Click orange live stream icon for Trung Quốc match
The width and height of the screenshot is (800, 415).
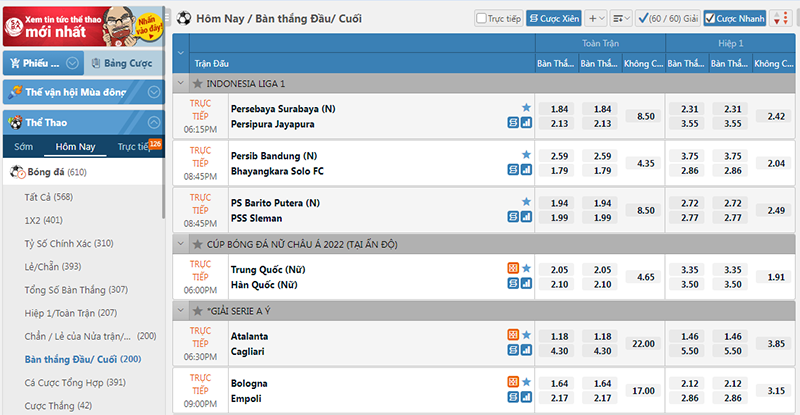click(513, 268)
